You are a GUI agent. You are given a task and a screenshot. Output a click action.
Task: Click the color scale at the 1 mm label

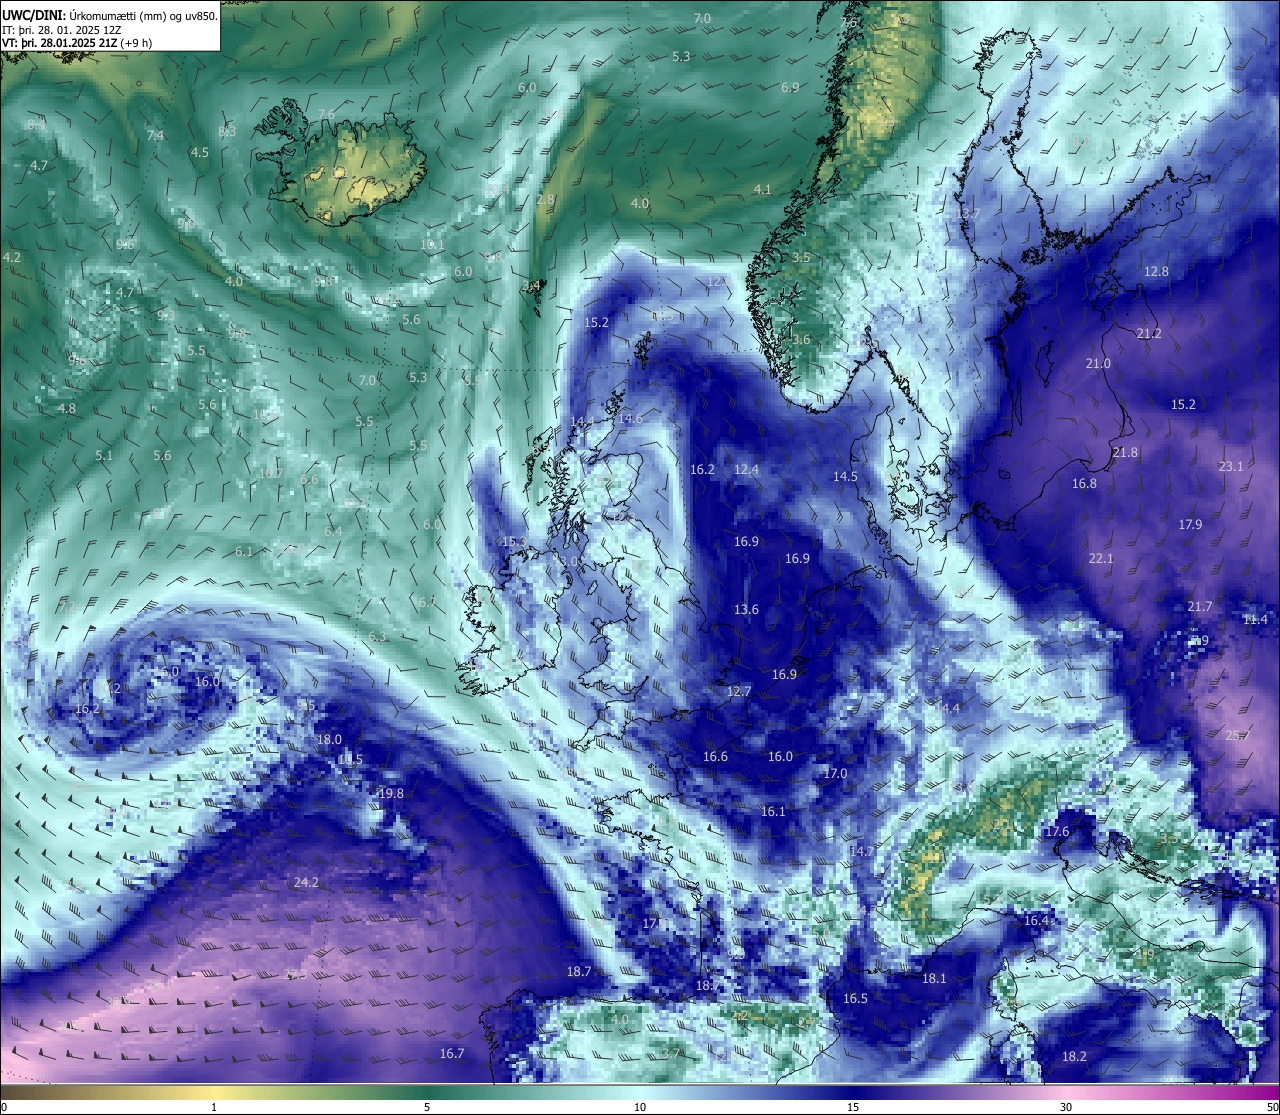(214, 1107)
